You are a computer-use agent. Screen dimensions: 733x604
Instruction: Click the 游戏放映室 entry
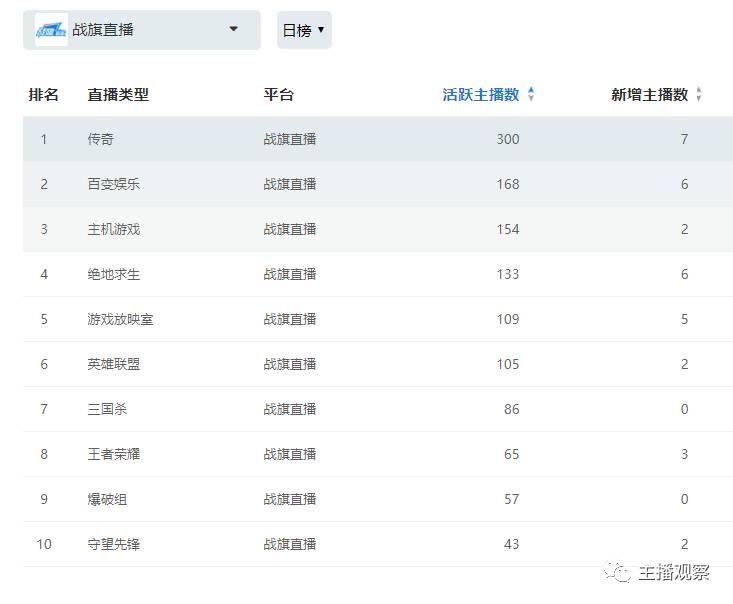click(120, 319)
